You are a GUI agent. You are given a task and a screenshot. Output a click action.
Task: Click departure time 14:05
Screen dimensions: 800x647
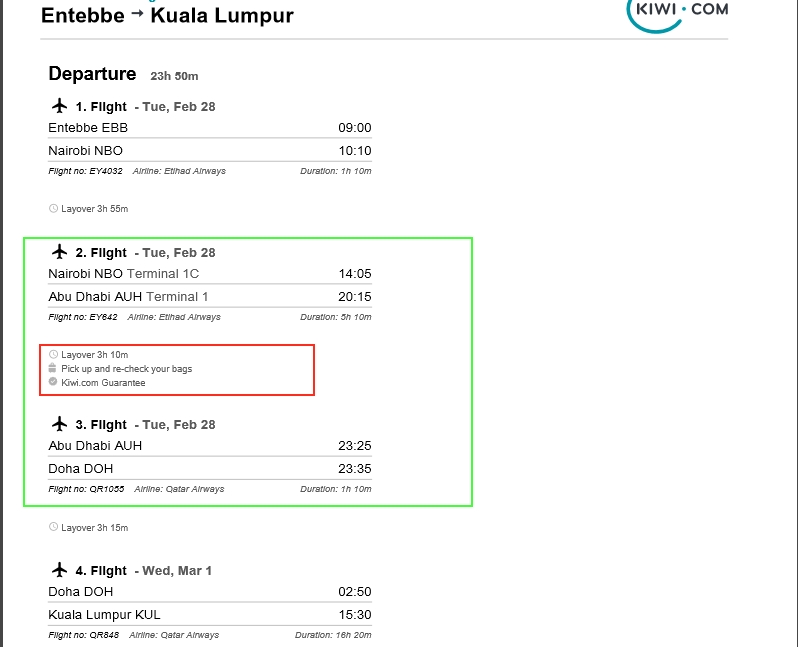point(355,273)
